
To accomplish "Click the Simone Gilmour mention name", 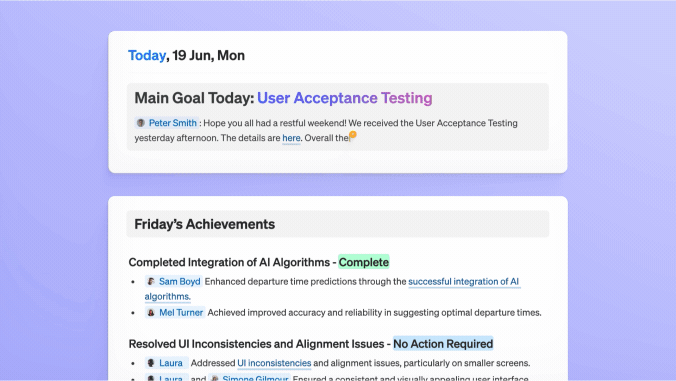I will pyautogui.click(x=255, y=378).
